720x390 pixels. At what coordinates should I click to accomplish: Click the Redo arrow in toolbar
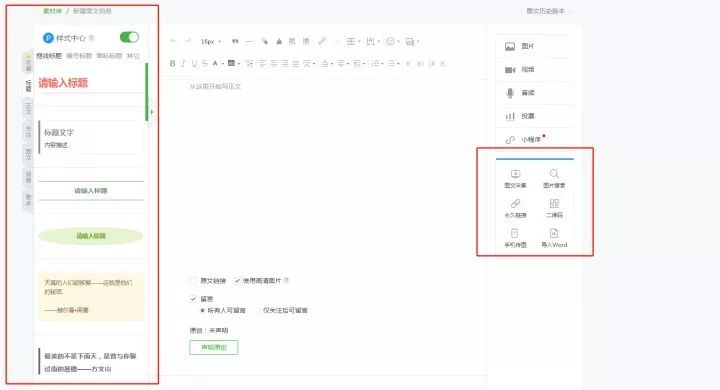click(x=187, y=41)
